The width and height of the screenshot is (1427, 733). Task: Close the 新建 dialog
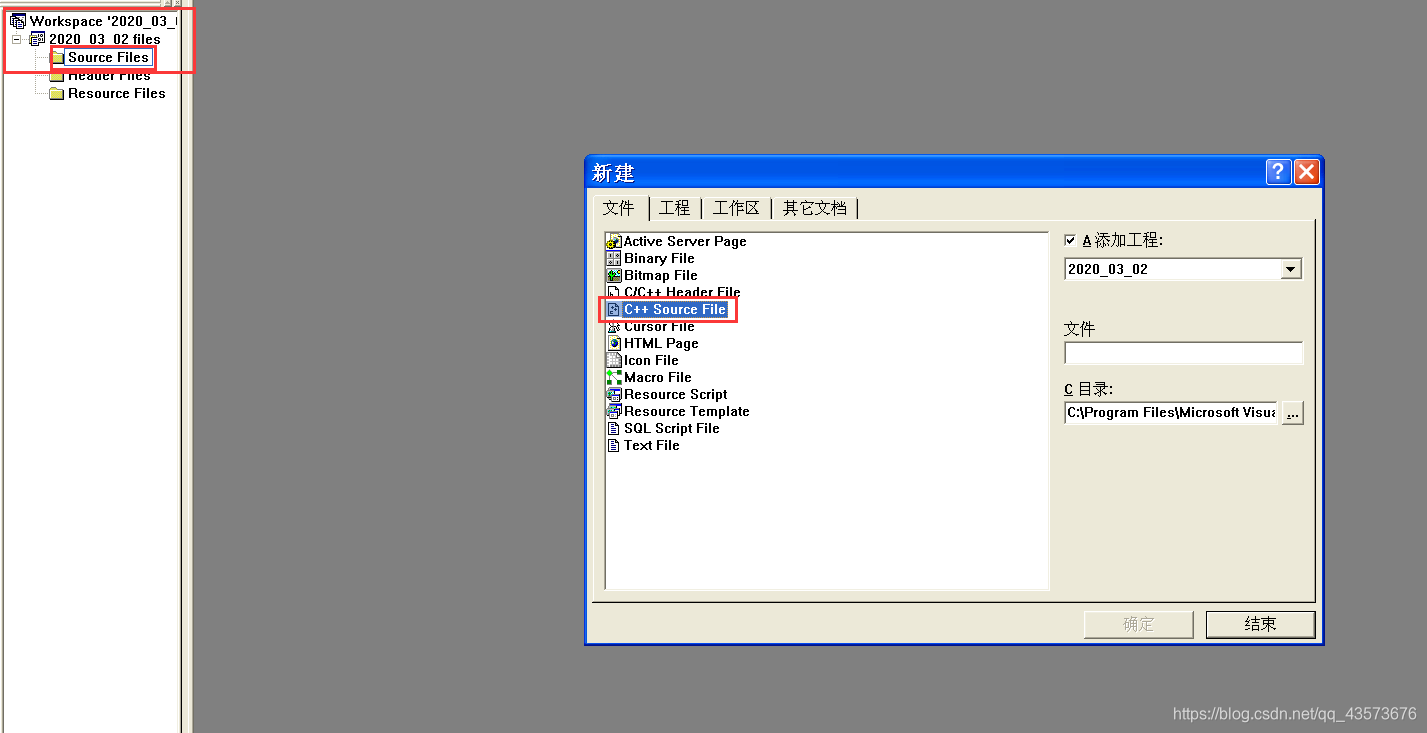(1306, 172)
